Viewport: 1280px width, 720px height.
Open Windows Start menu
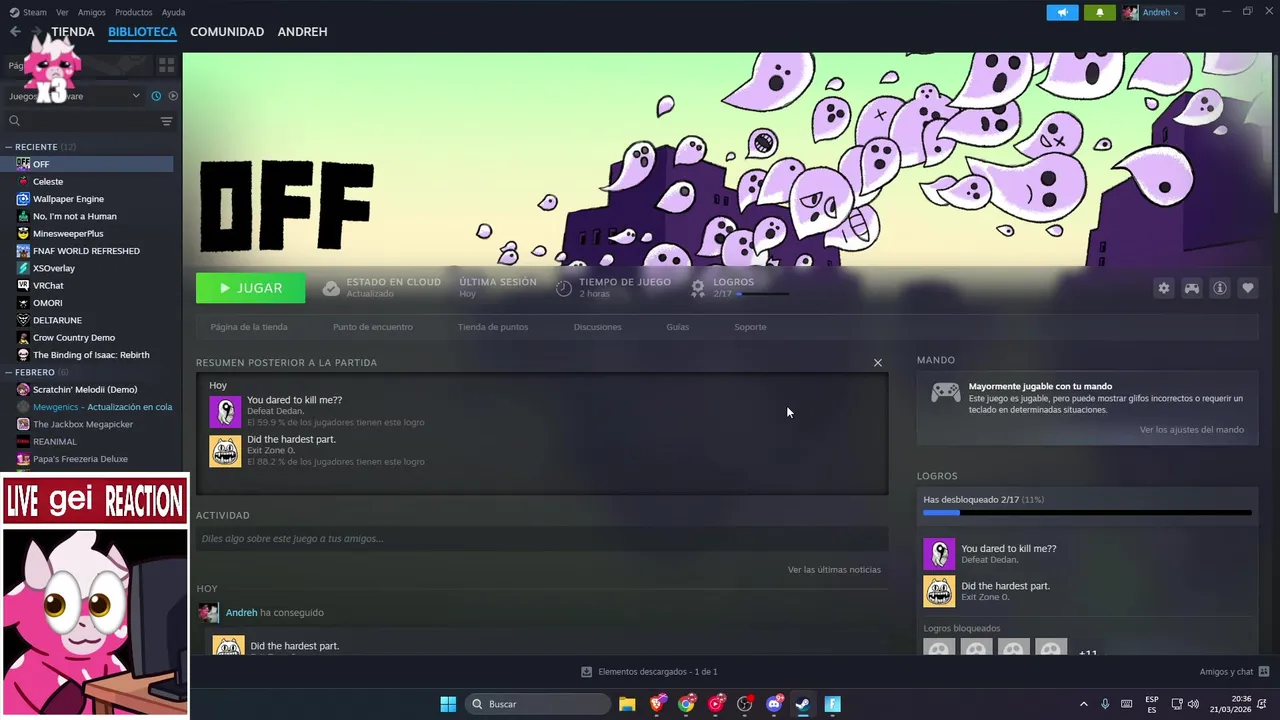point(448,704)
